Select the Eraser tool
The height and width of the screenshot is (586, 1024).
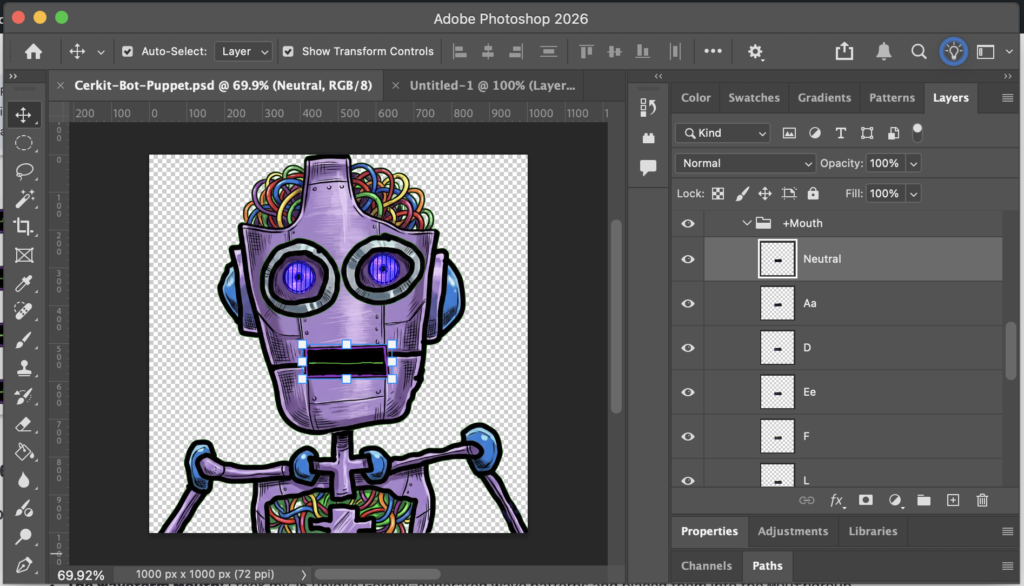point(25,423)
